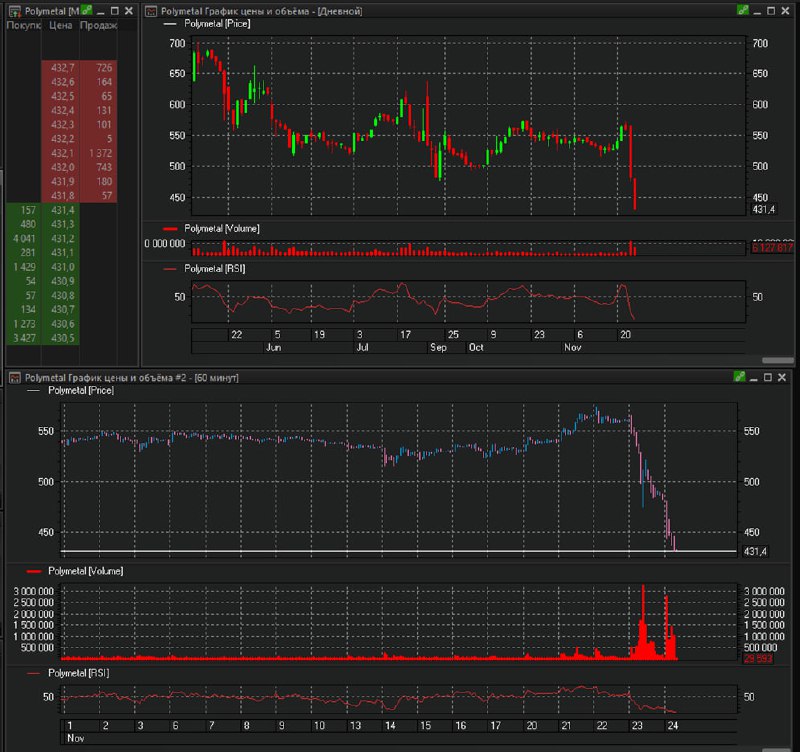Maximize the daily (Дневной) chart window

coord(771,11)
